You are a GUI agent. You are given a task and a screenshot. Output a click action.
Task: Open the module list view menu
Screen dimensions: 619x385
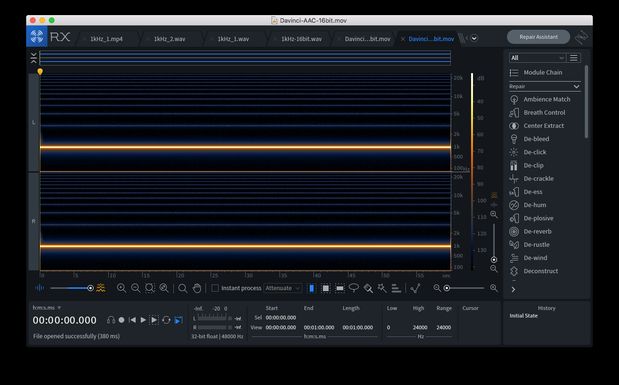574,58
